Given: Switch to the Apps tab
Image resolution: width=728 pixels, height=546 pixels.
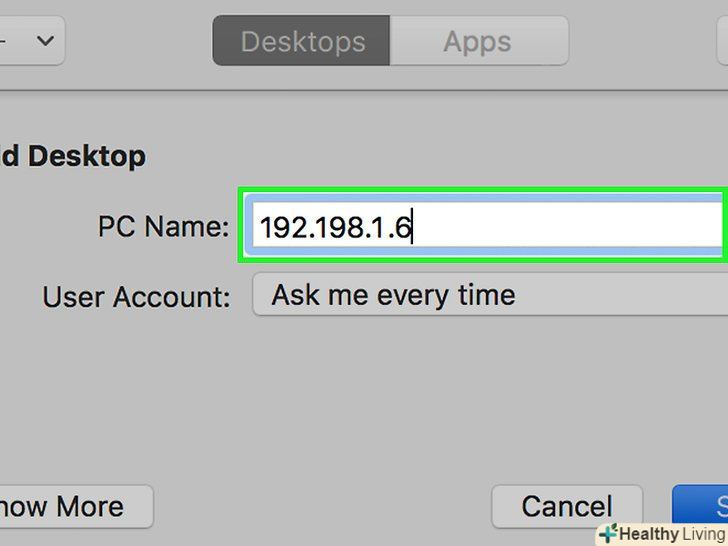Looking at the screenshot, I should tap(478, 42).
